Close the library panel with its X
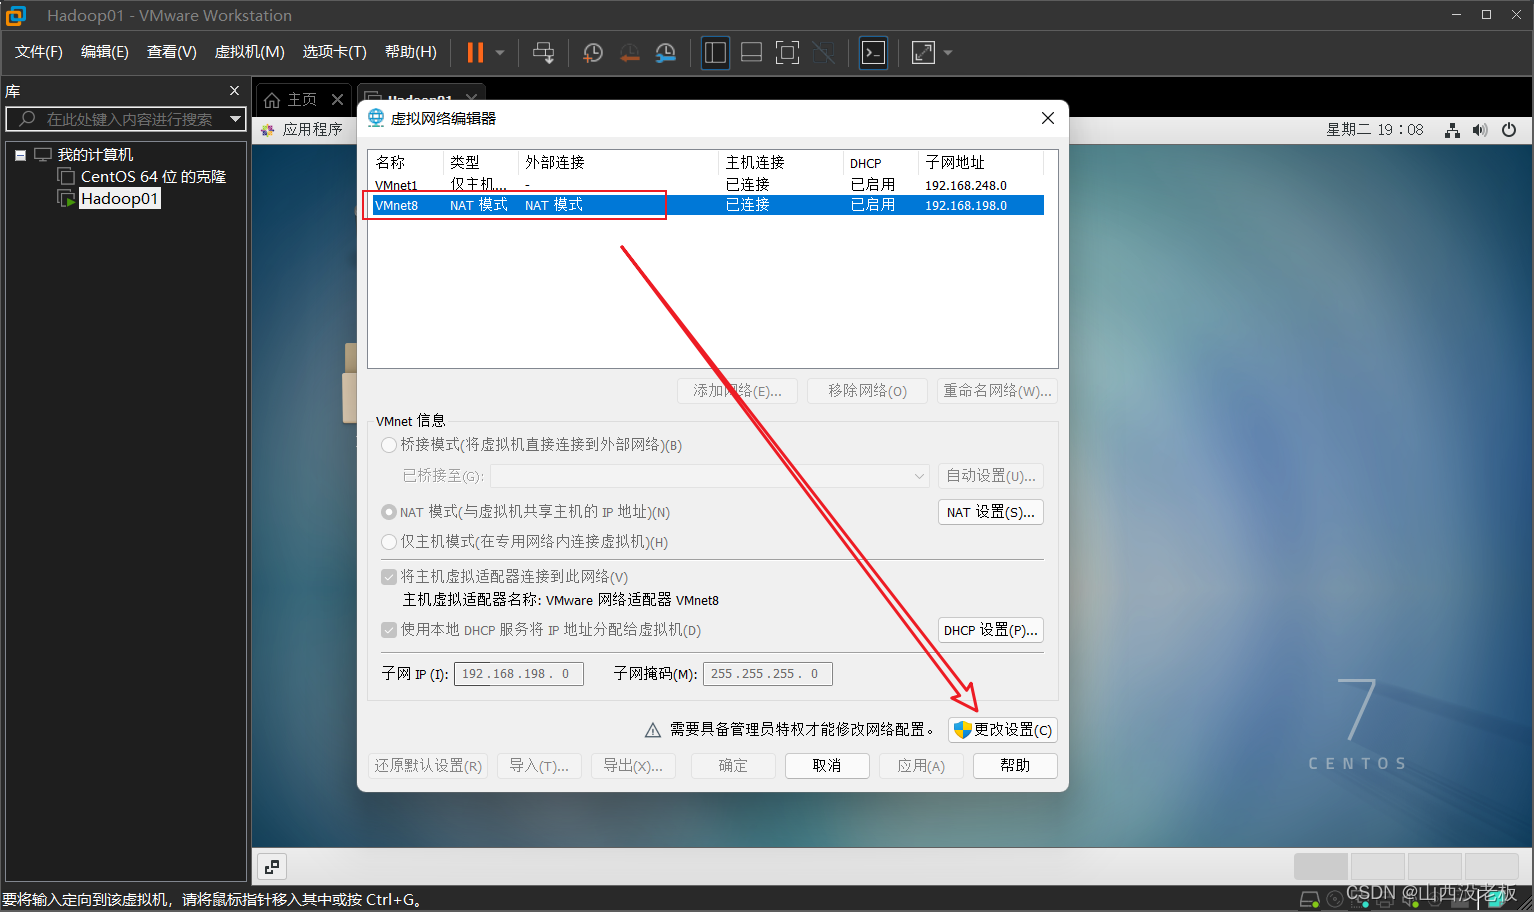The width and height of the screenshot is (1534, 912). pos(234,91)
